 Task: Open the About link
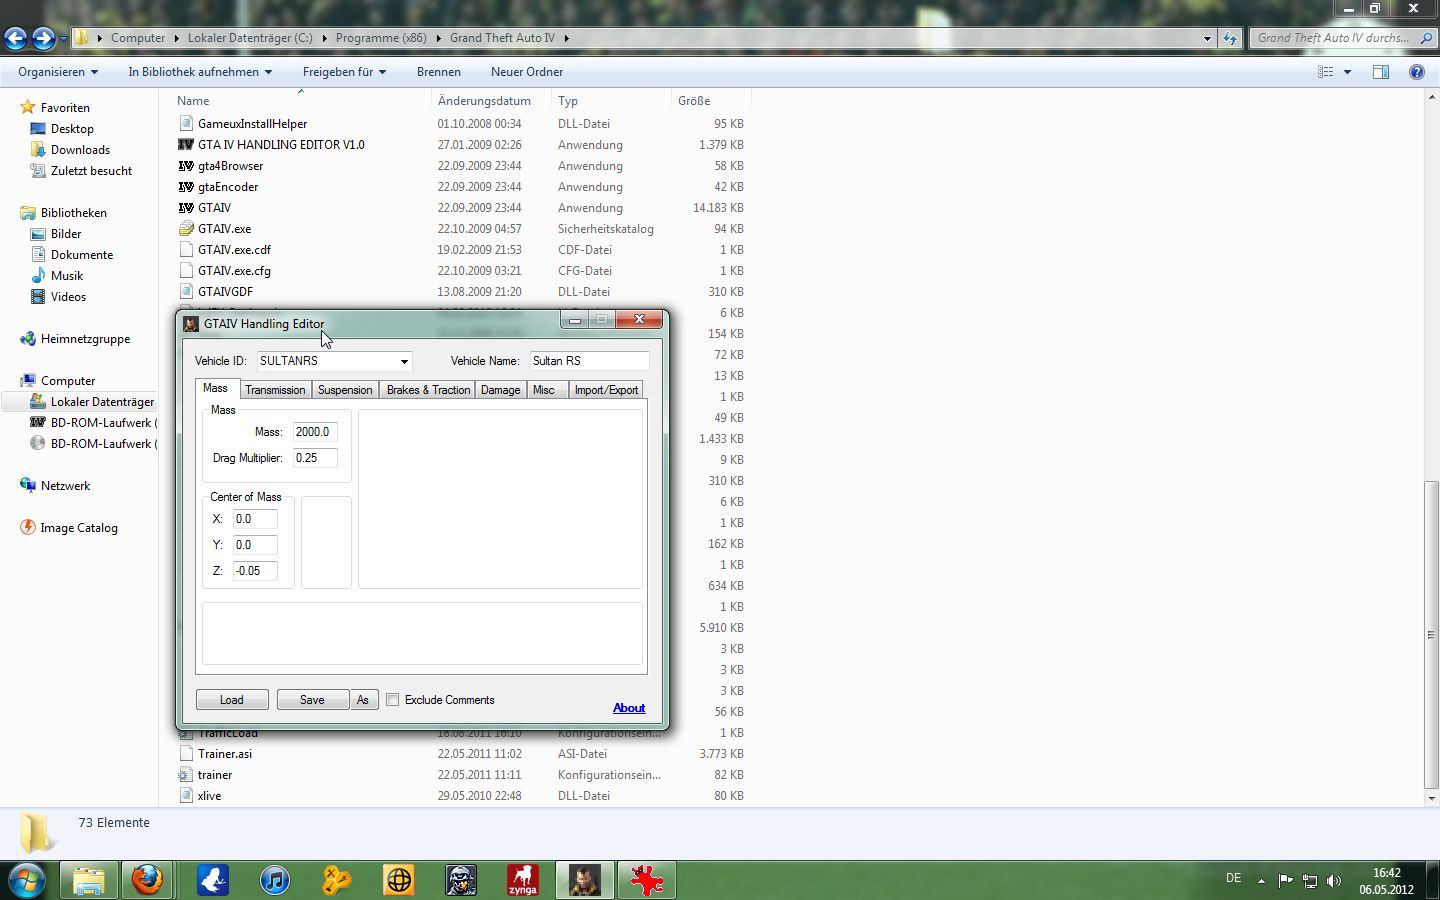click(629, 708)
